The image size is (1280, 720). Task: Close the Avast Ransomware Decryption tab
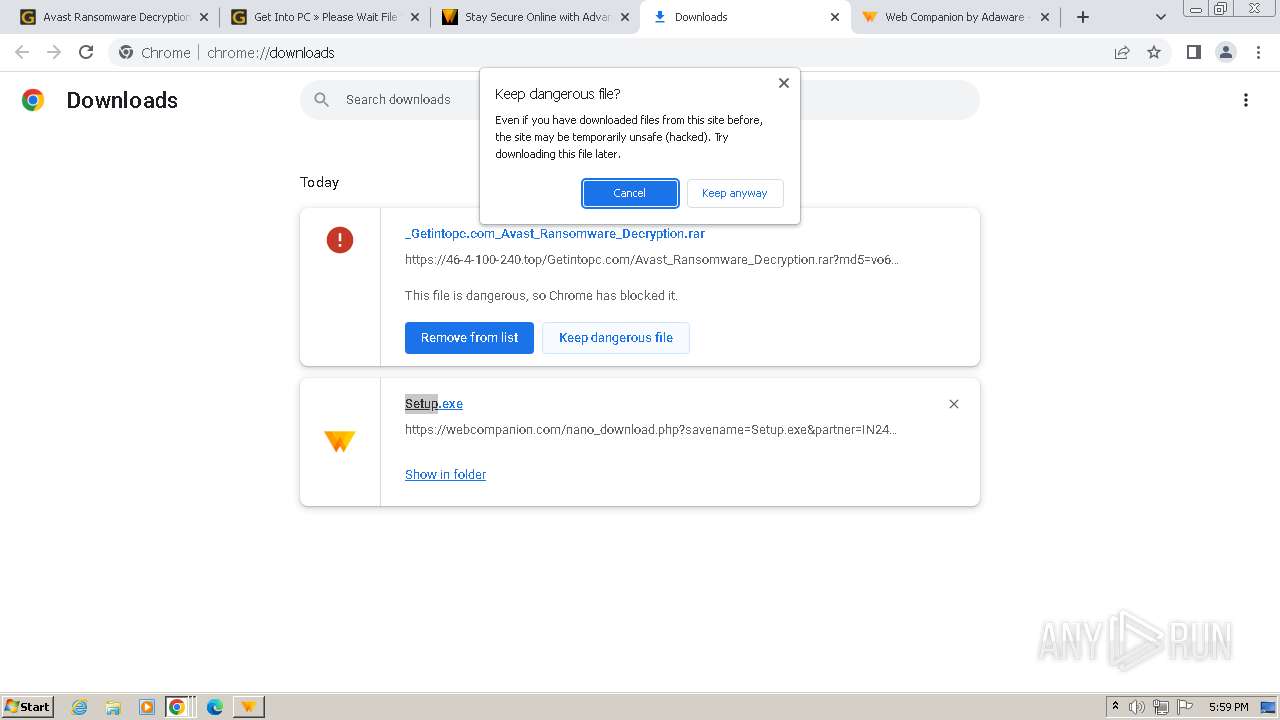(204, 17)
